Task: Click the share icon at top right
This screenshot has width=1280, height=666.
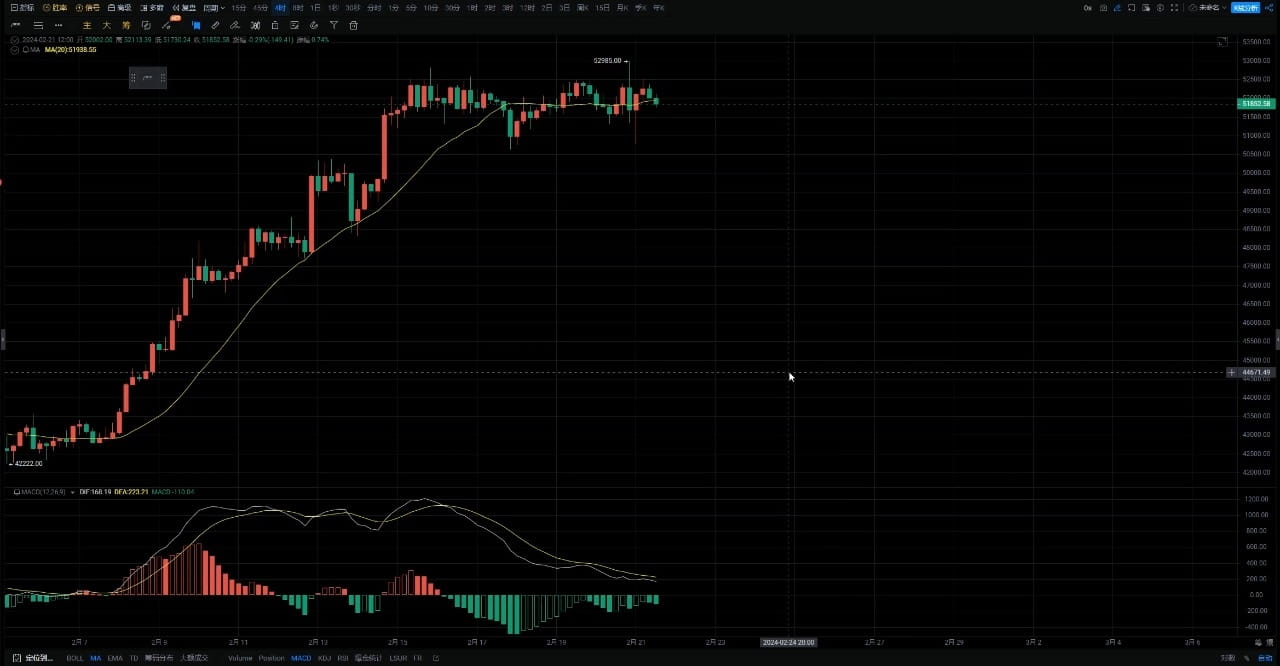Action: click(x=1269, y=8)
